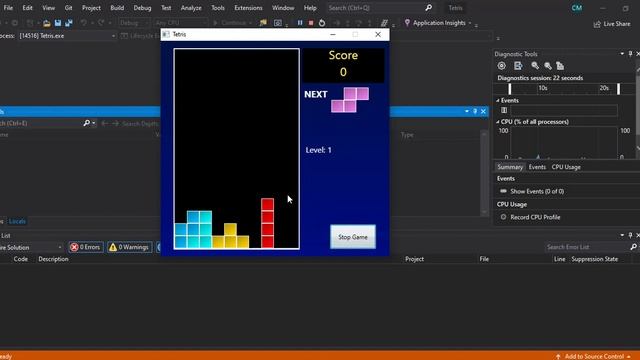Open the View menu
Viewport: 640px width, 360px height.
(48, 8)
